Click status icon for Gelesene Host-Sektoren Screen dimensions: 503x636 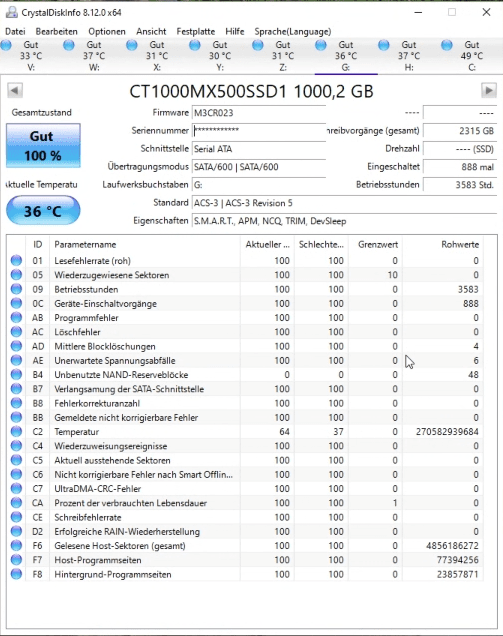tap(16, 546)
